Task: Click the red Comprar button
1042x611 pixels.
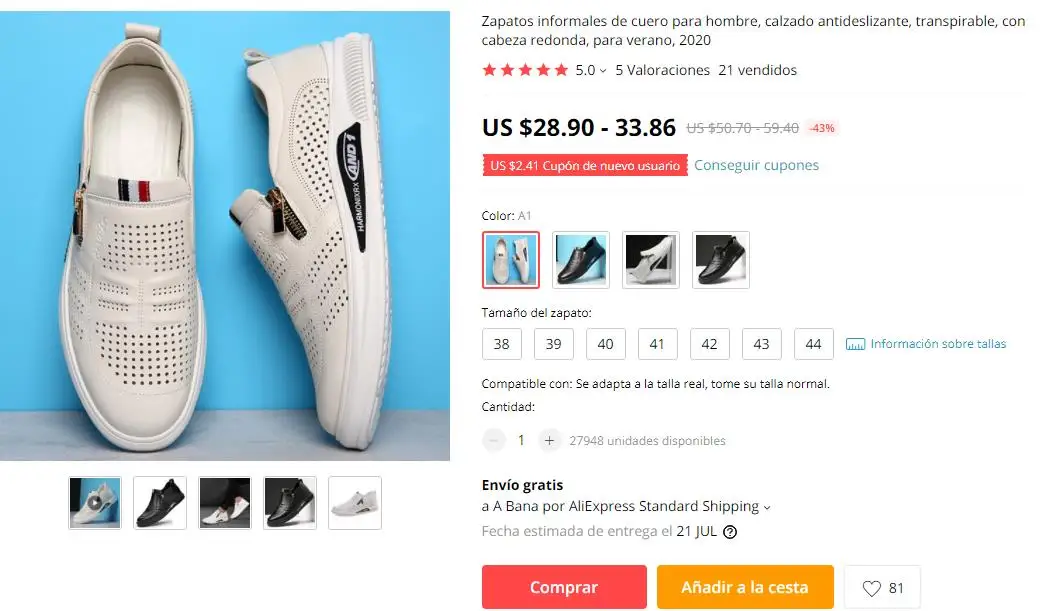Action: coord(564,587)
